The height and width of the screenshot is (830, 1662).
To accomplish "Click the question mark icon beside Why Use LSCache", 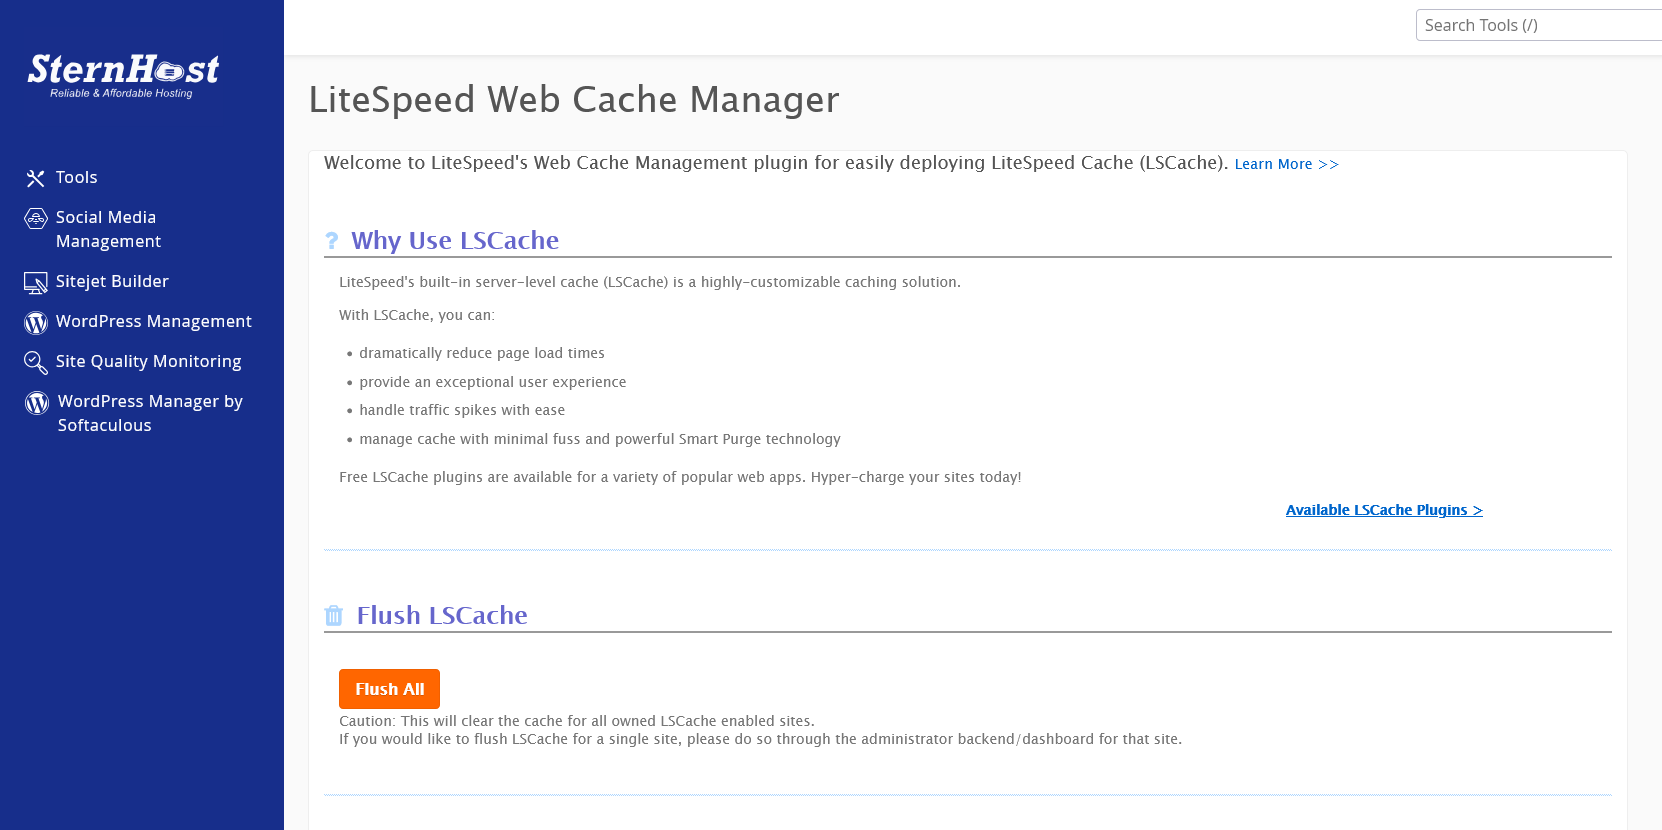I will [332, 241].
